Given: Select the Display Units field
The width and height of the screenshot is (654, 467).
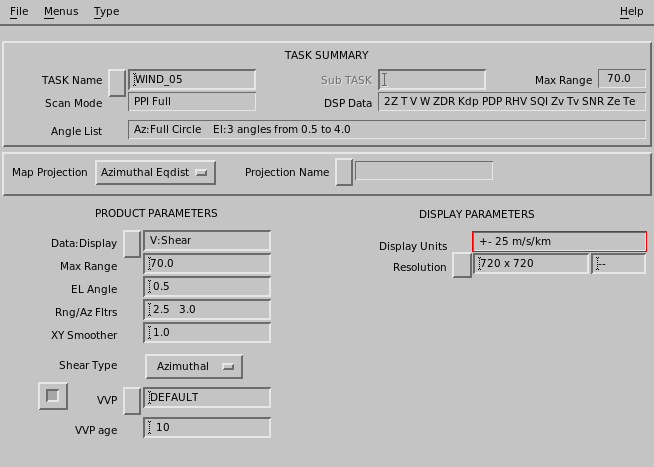Looking at the screenshot, I should 559,242.
